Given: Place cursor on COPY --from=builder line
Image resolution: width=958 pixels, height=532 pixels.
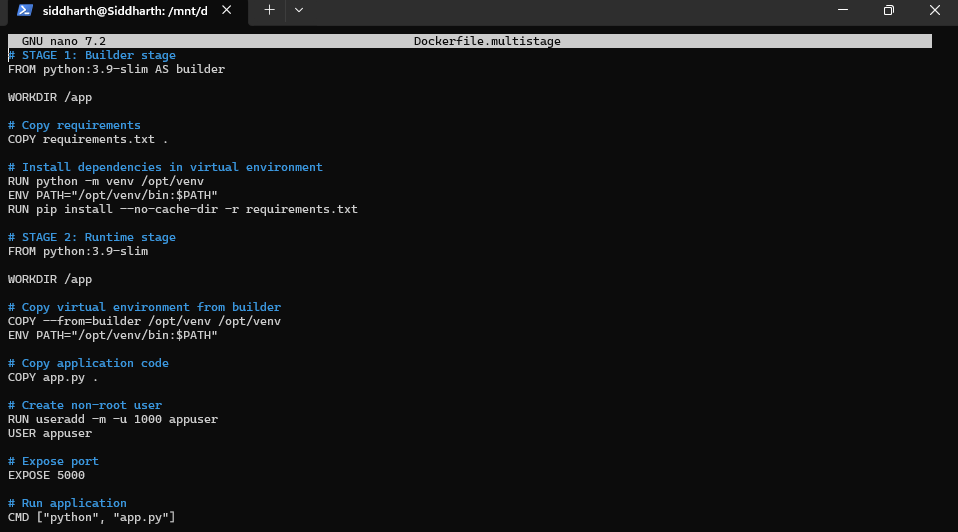Looking at the screenshot, I should coord(144,321).
